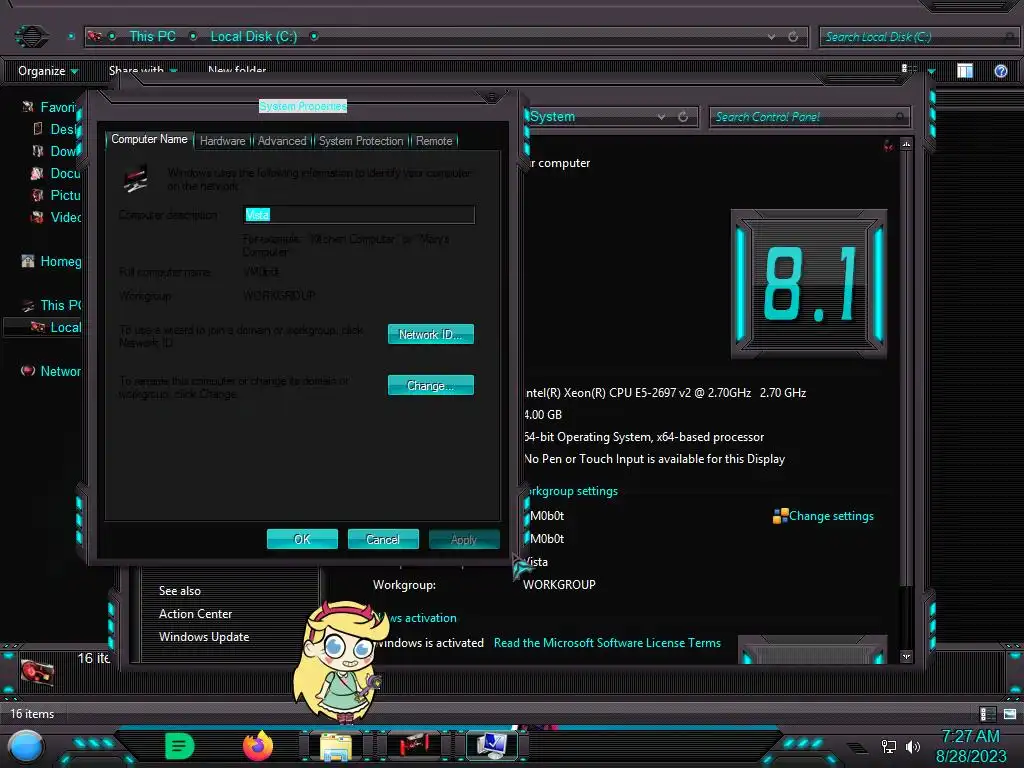Viewport: 1024px width, 768px height.
Task: Click the System window scroll down arrow
Action: point(906,656)
